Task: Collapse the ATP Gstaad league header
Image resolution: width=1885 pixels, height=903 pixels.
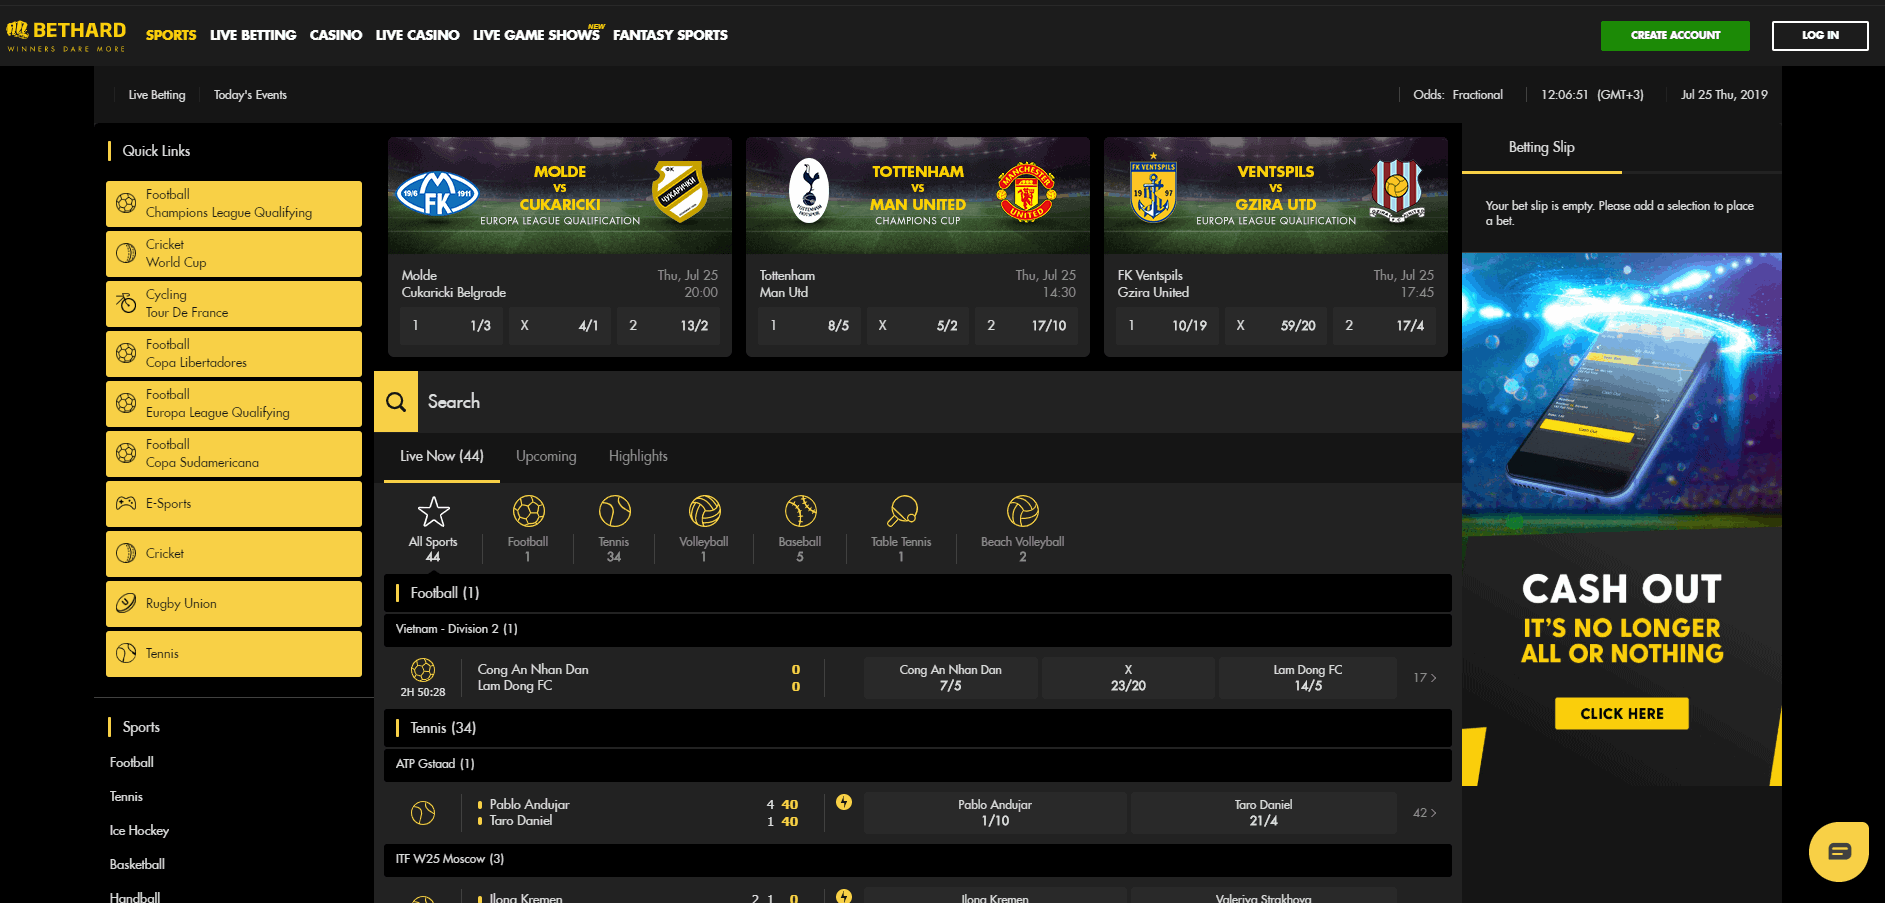Action: pyautogui.click(x=917, y=764)
